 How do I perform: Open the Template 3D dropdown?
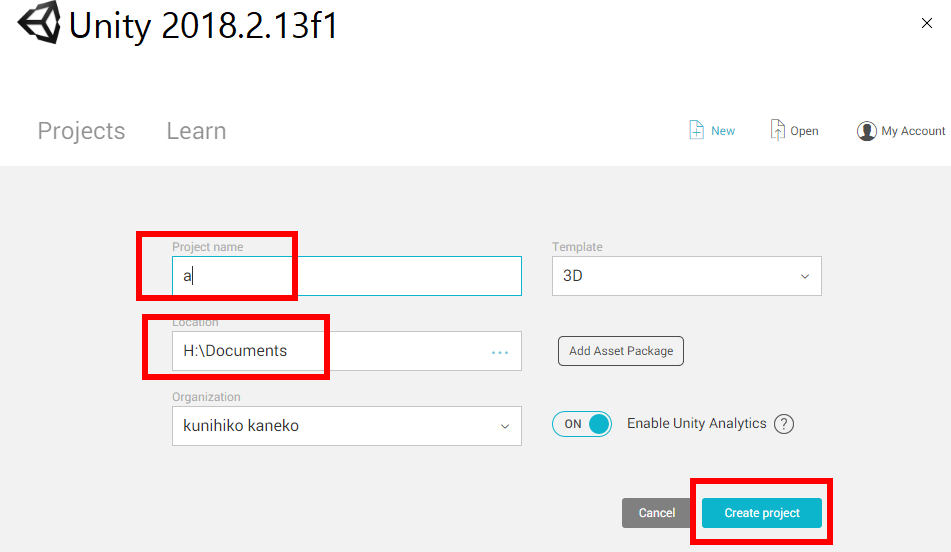(x=687, y=276)
